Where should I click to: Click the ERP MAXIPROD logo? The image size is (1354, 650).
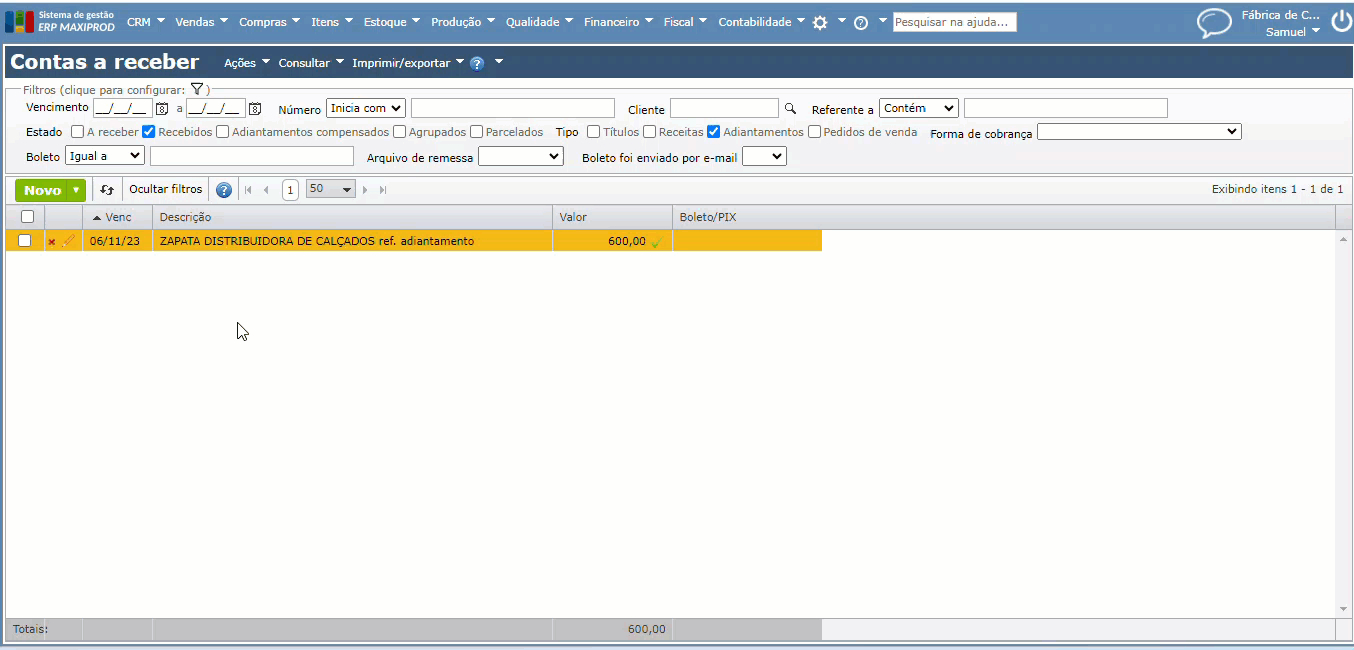[60, 22]
